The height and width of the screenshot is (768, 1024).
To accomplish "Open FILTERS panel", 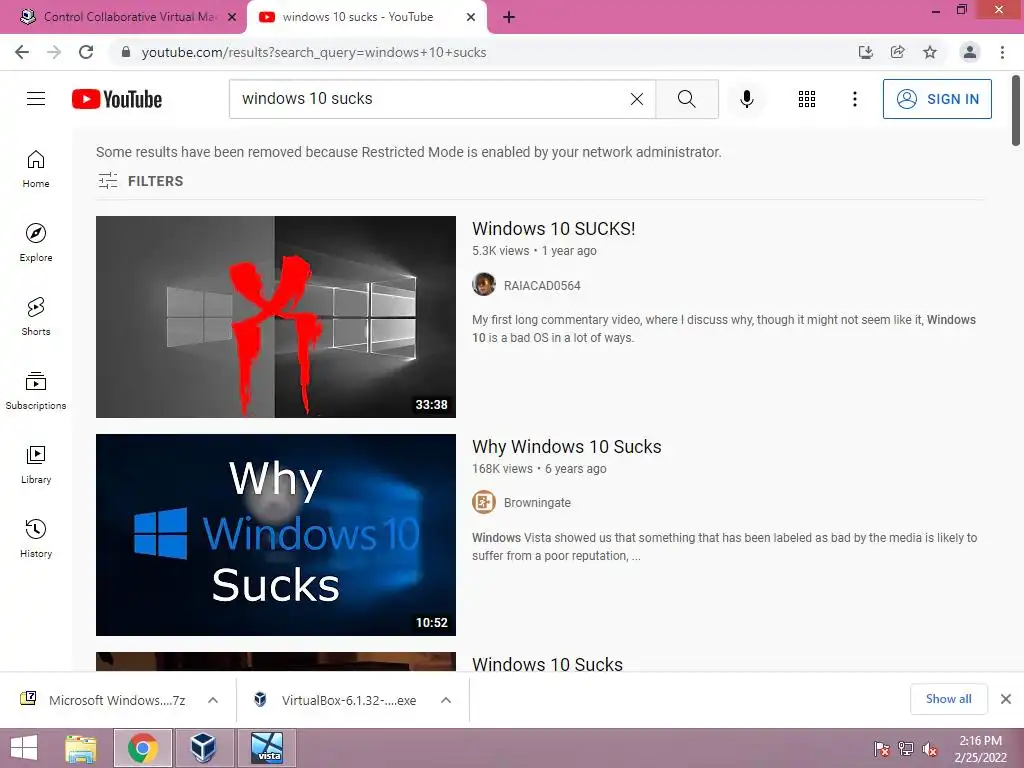I will [140, 181].
